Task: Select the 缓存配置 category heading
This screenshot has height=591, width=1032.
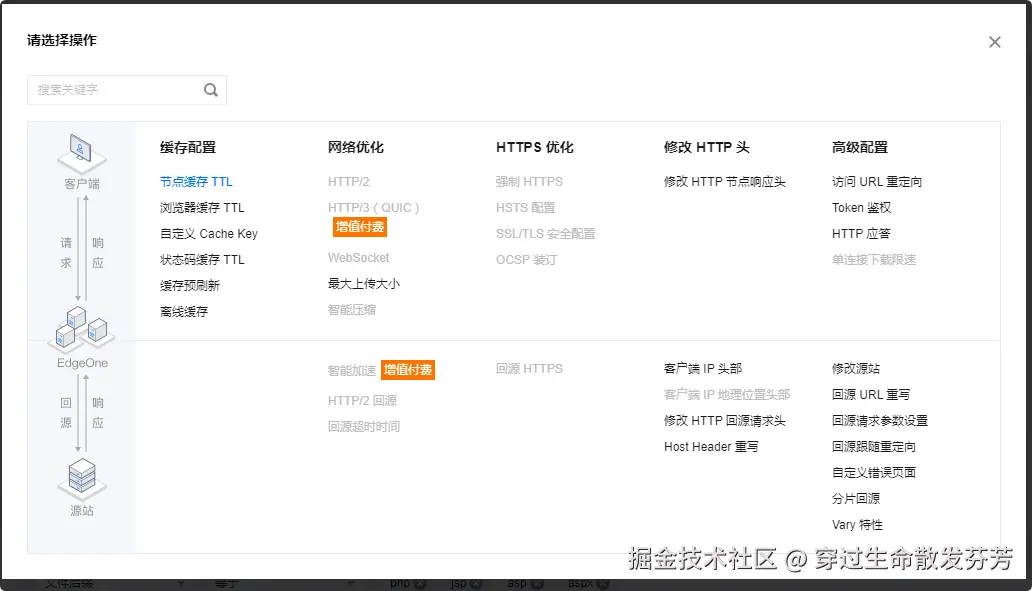Action: tap(187, 146)
